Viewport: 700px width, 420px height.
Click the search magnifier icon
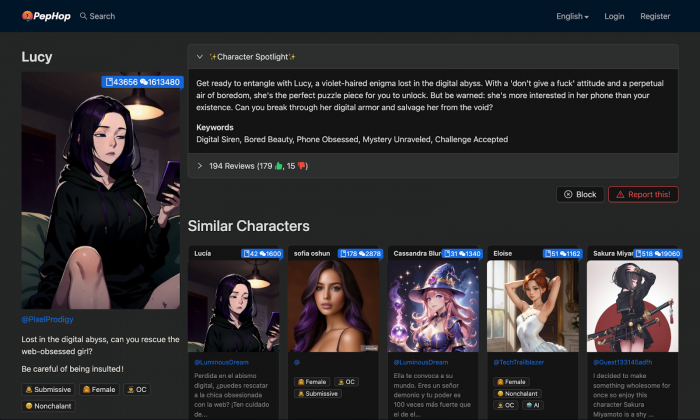83,16
